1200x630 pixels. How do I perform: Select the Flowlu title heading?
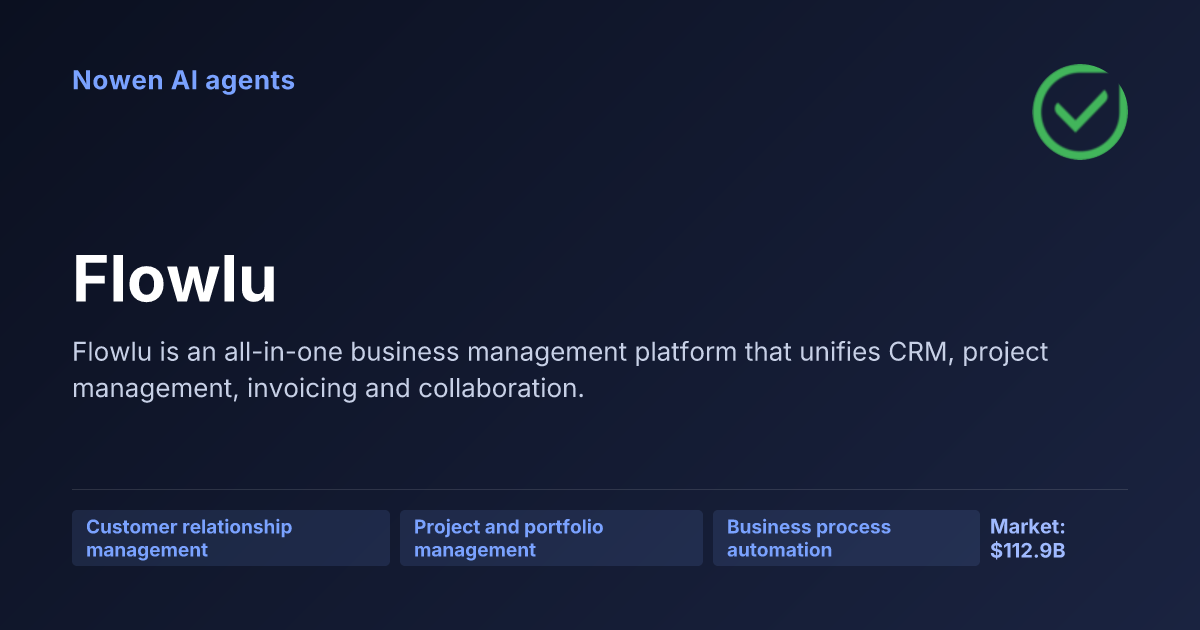pos(175,279)
